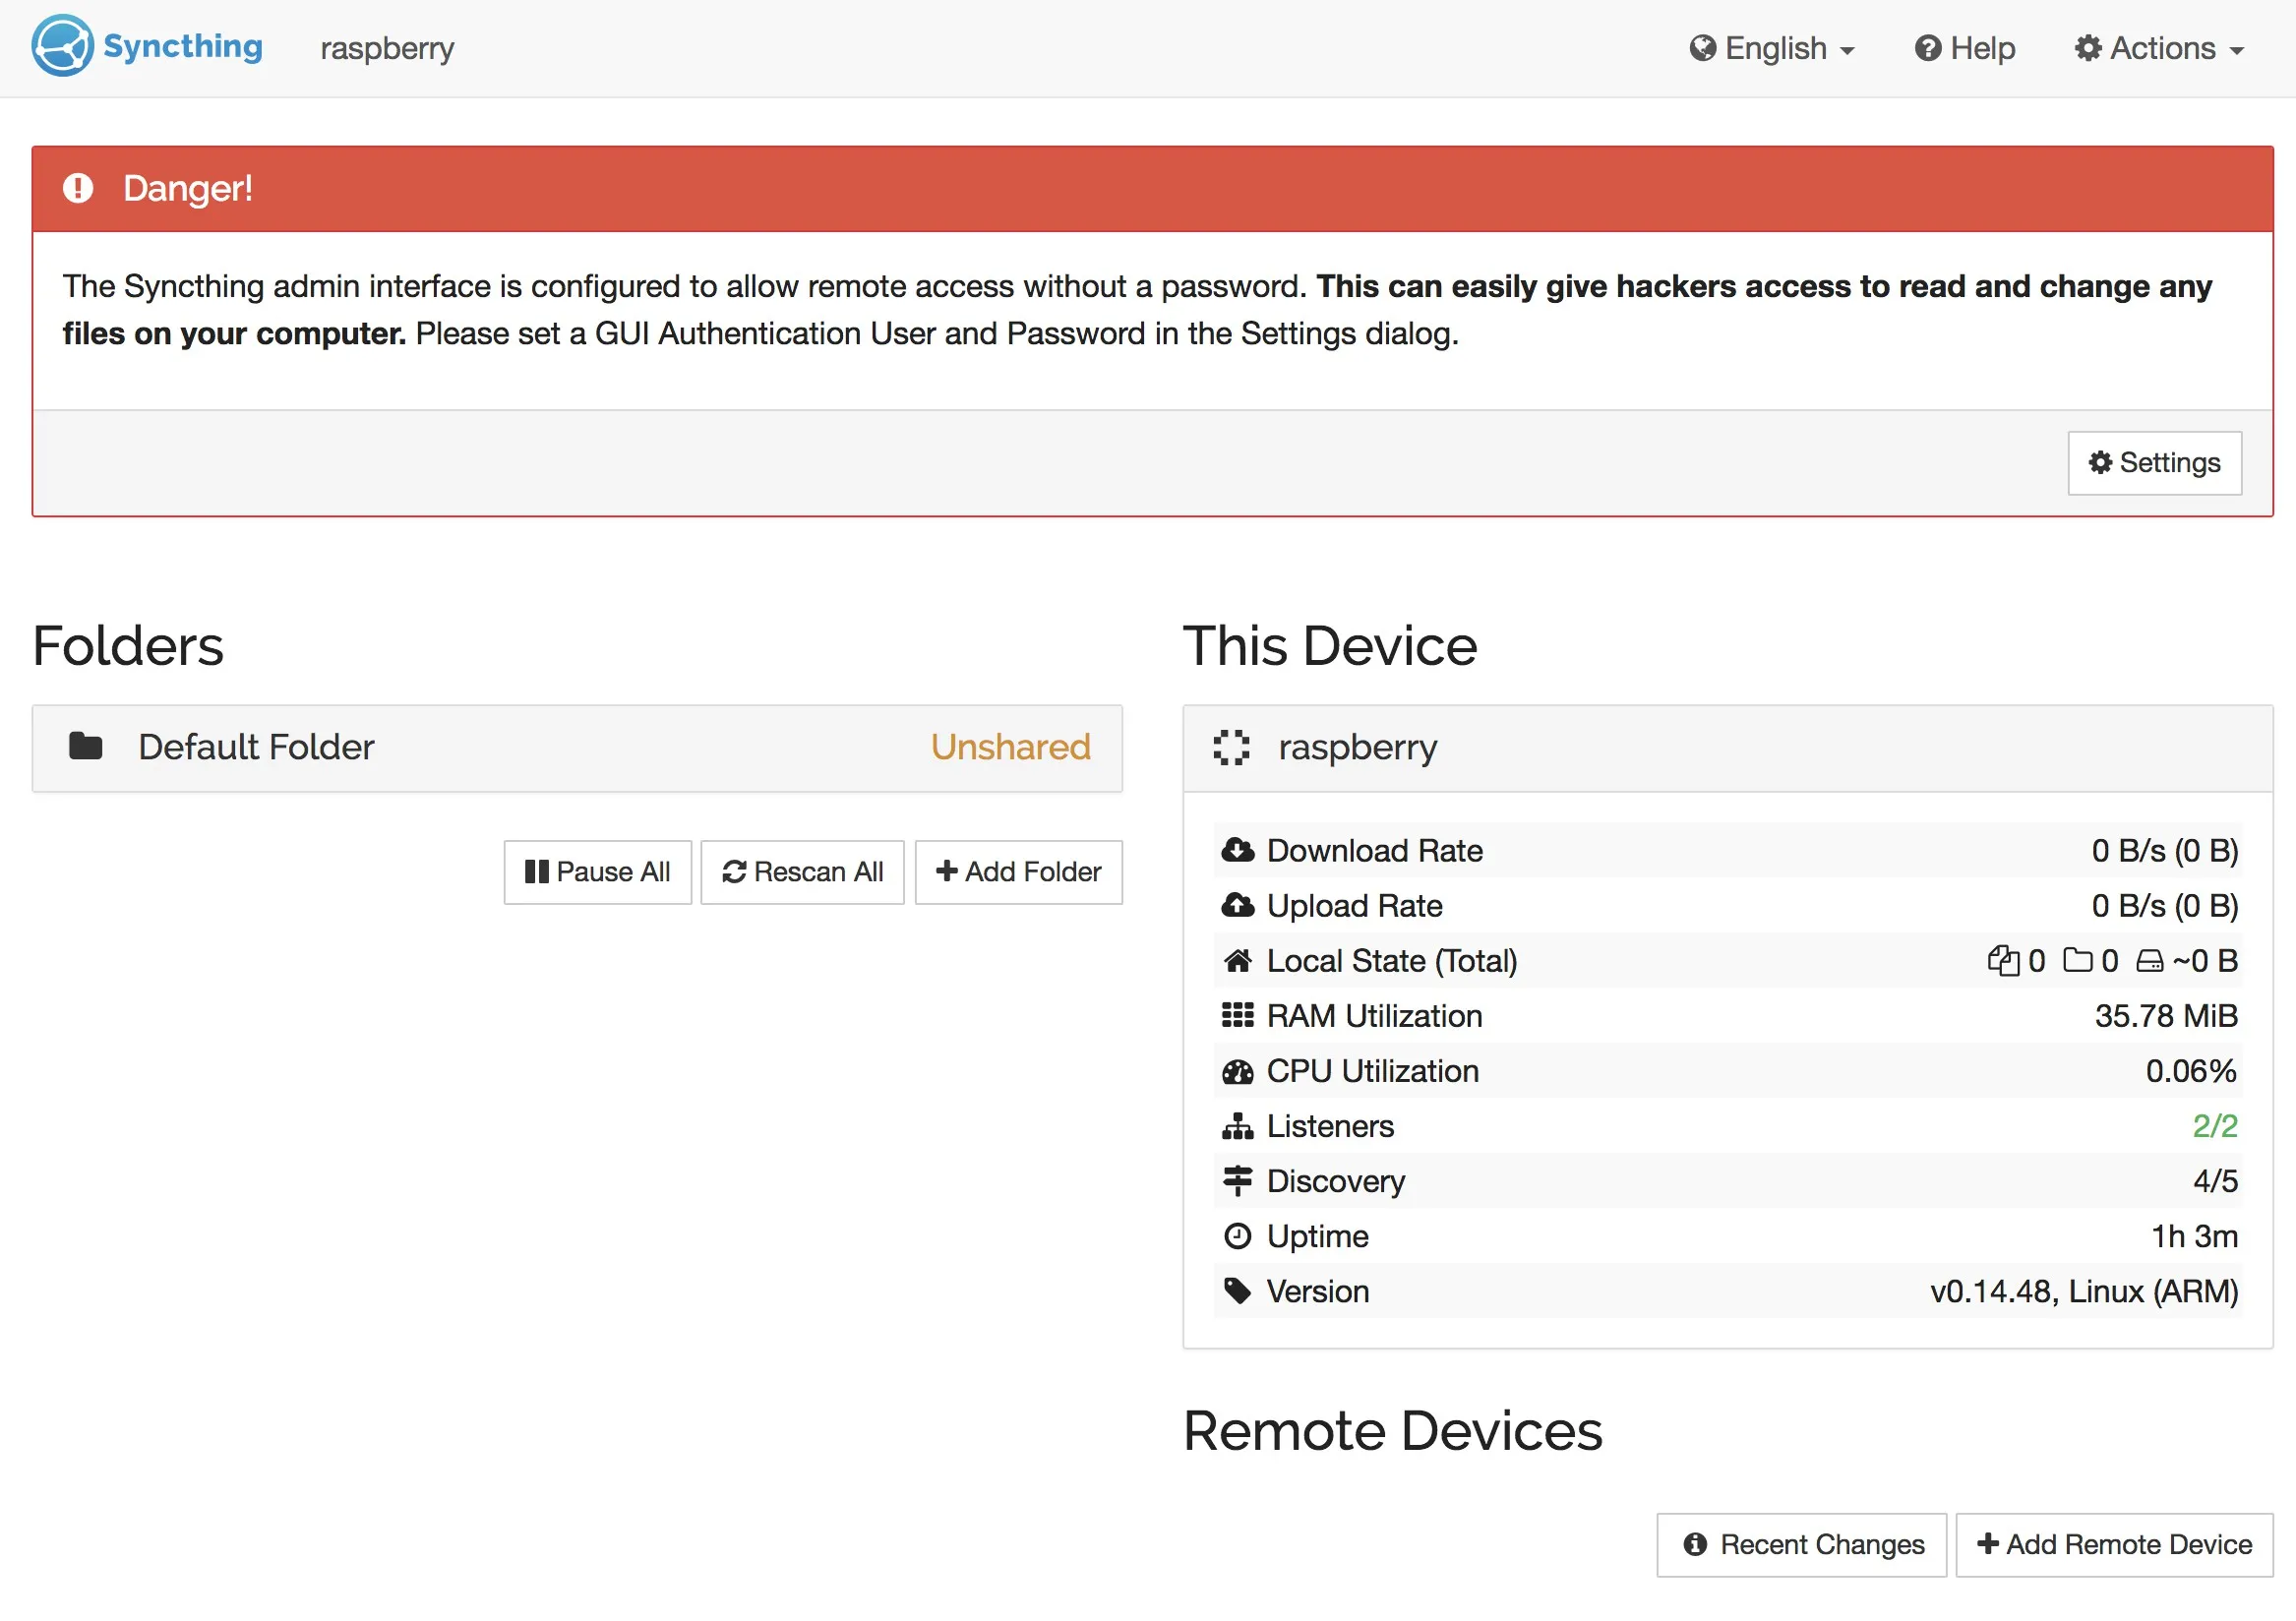
Task: Pause all folders
Action: point(597,872)
